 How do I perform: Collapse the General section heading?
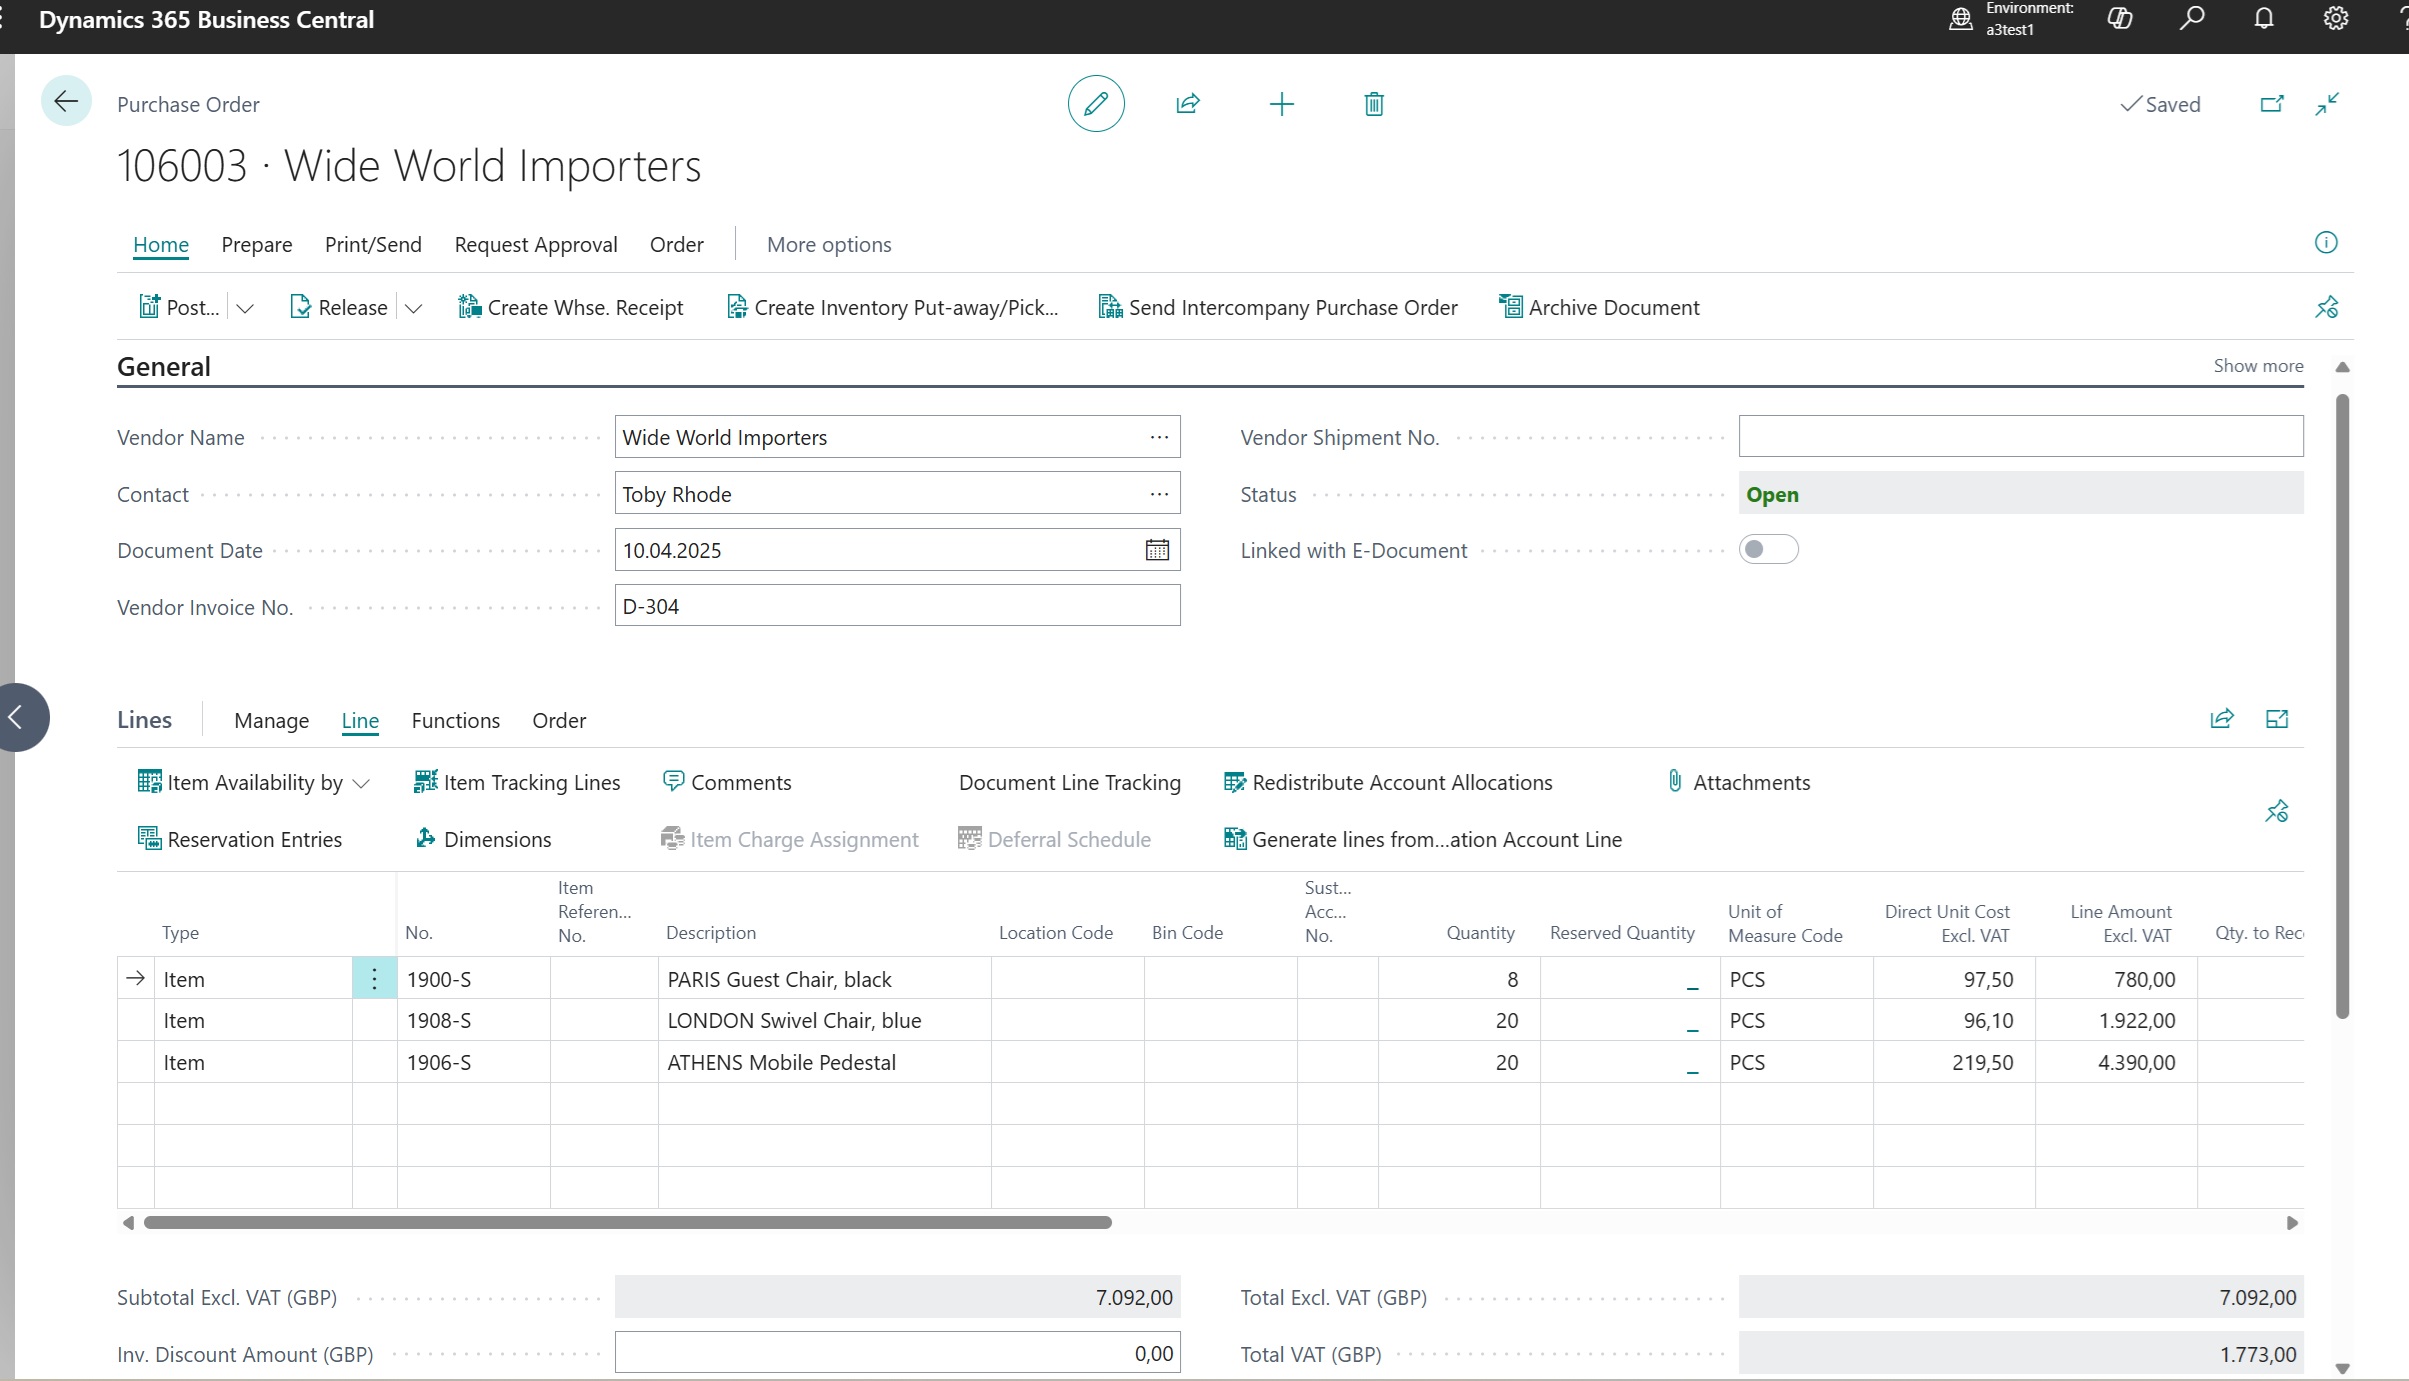[164, 366]
